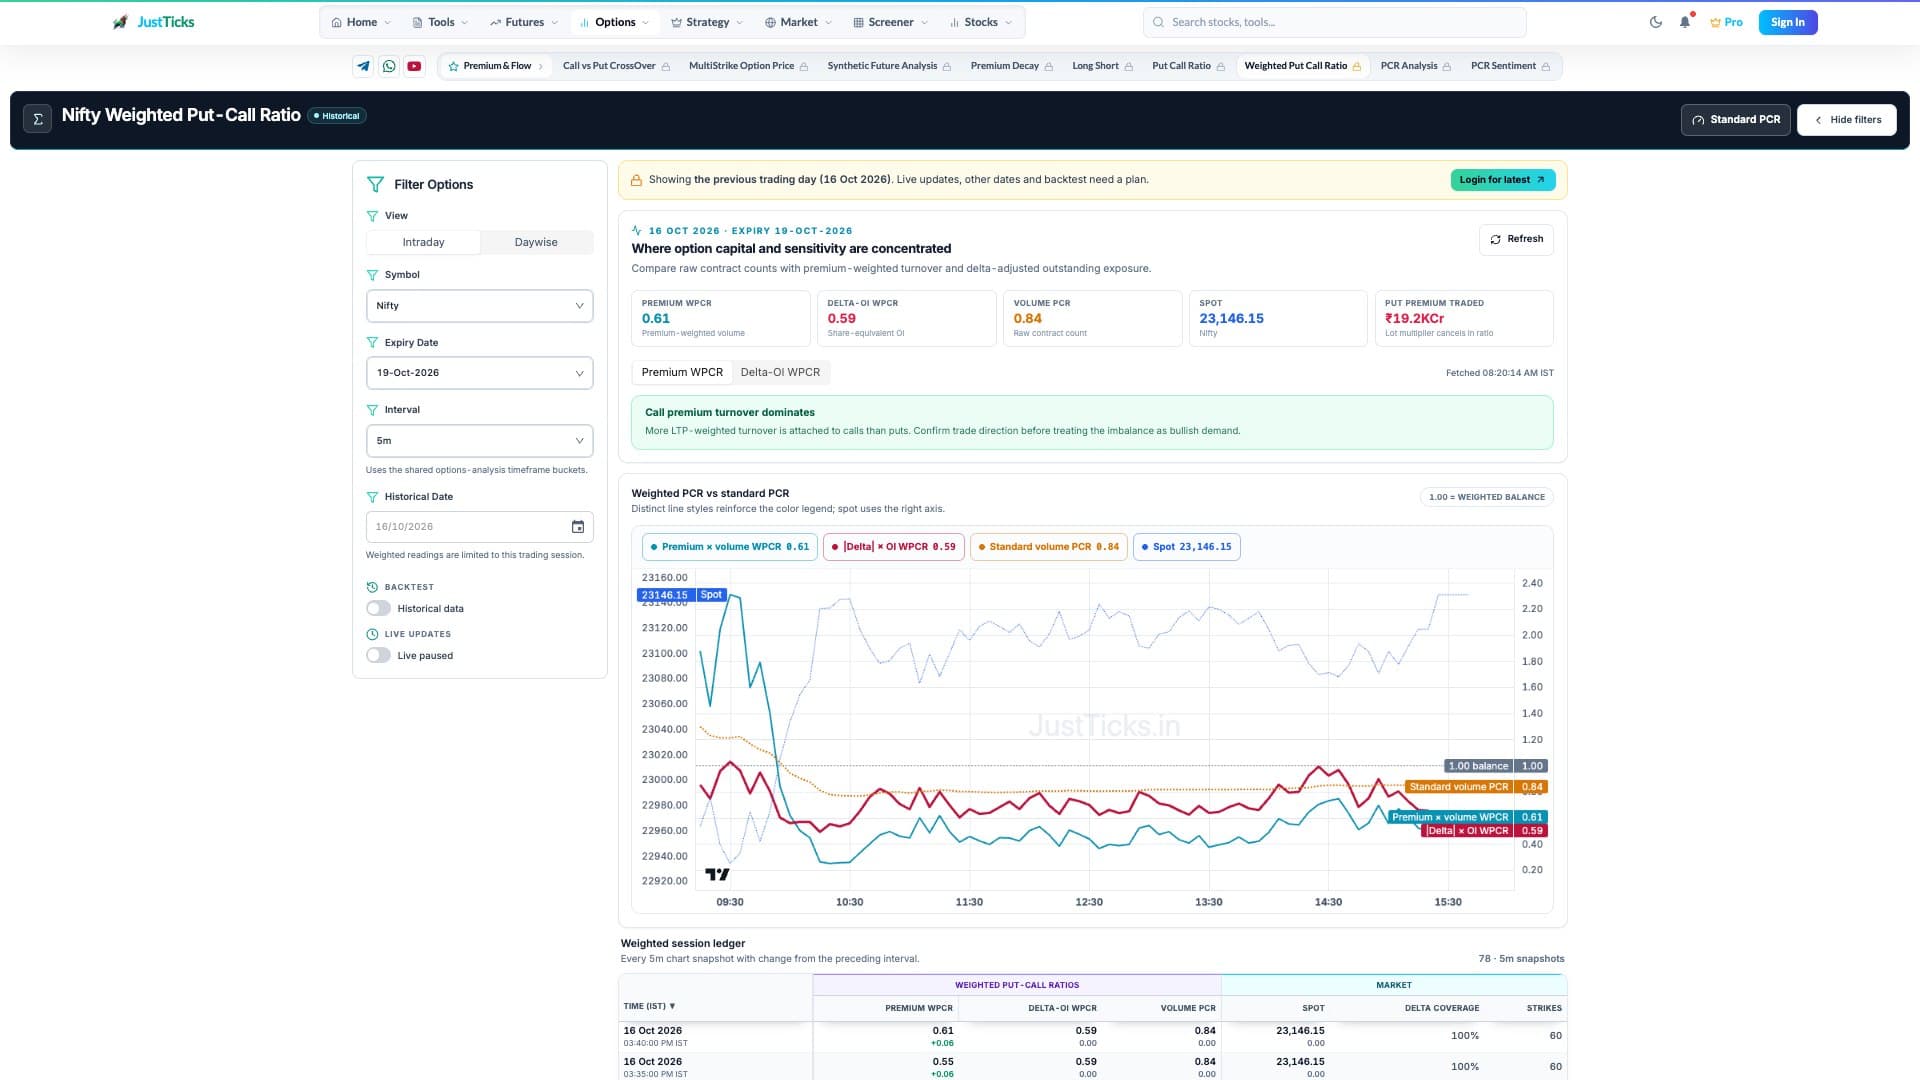Enable the Historical data toggle
Image resolution: width=1920 pixels, height=1080 pixels.
378,608
